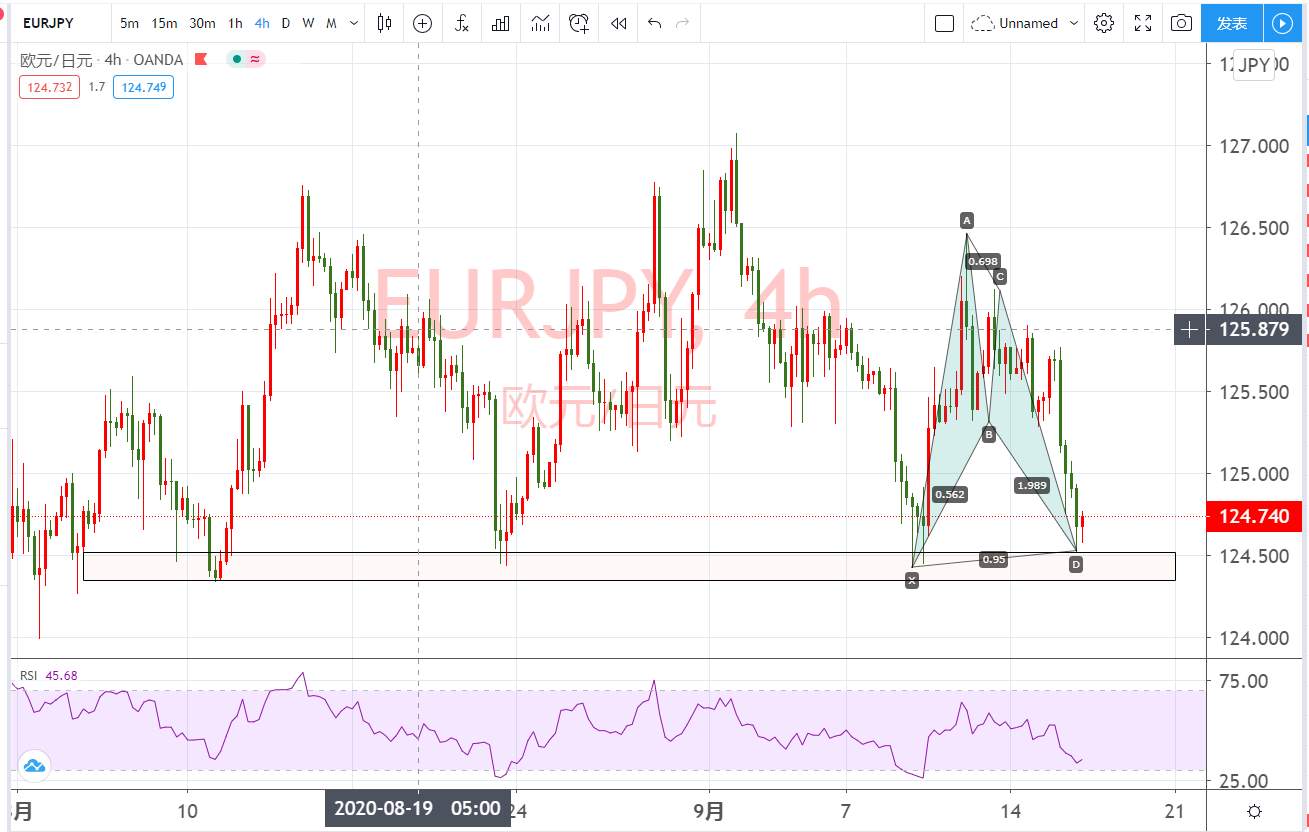This screenshot has width=1309, height=832.
Task: Switch to the 1h timeframe
Action: click(235, 23)
